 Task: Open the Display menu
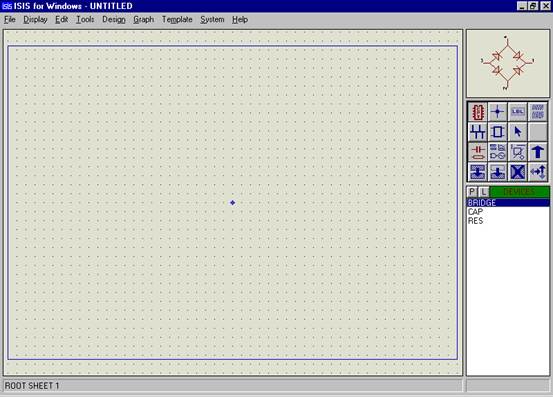coord(35,20)
